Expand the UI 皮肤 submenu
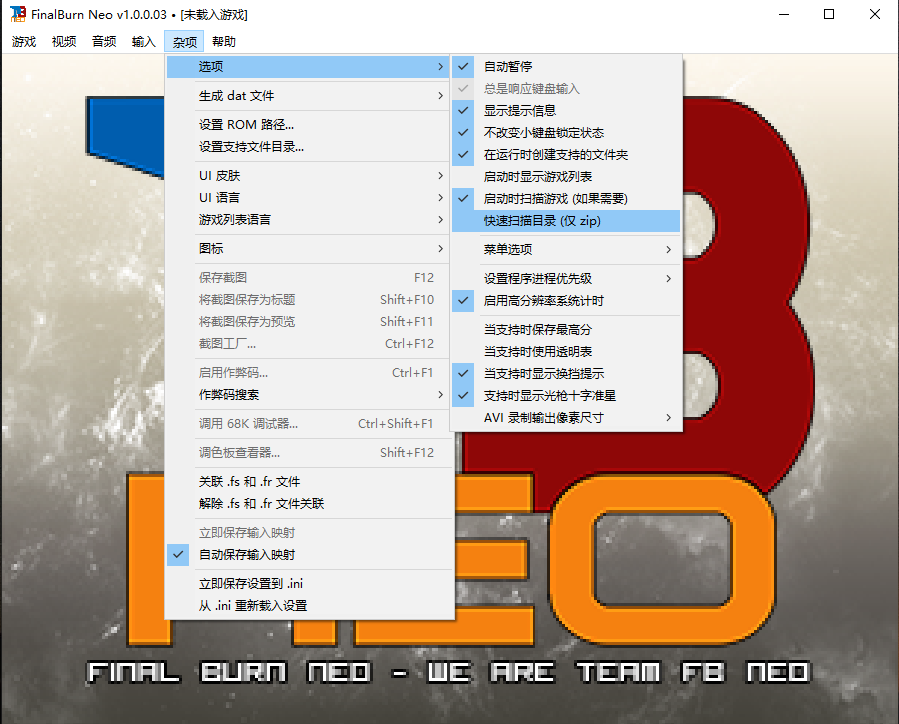The height and width of the screenshot is (724, 899). (x=308, y=175)
